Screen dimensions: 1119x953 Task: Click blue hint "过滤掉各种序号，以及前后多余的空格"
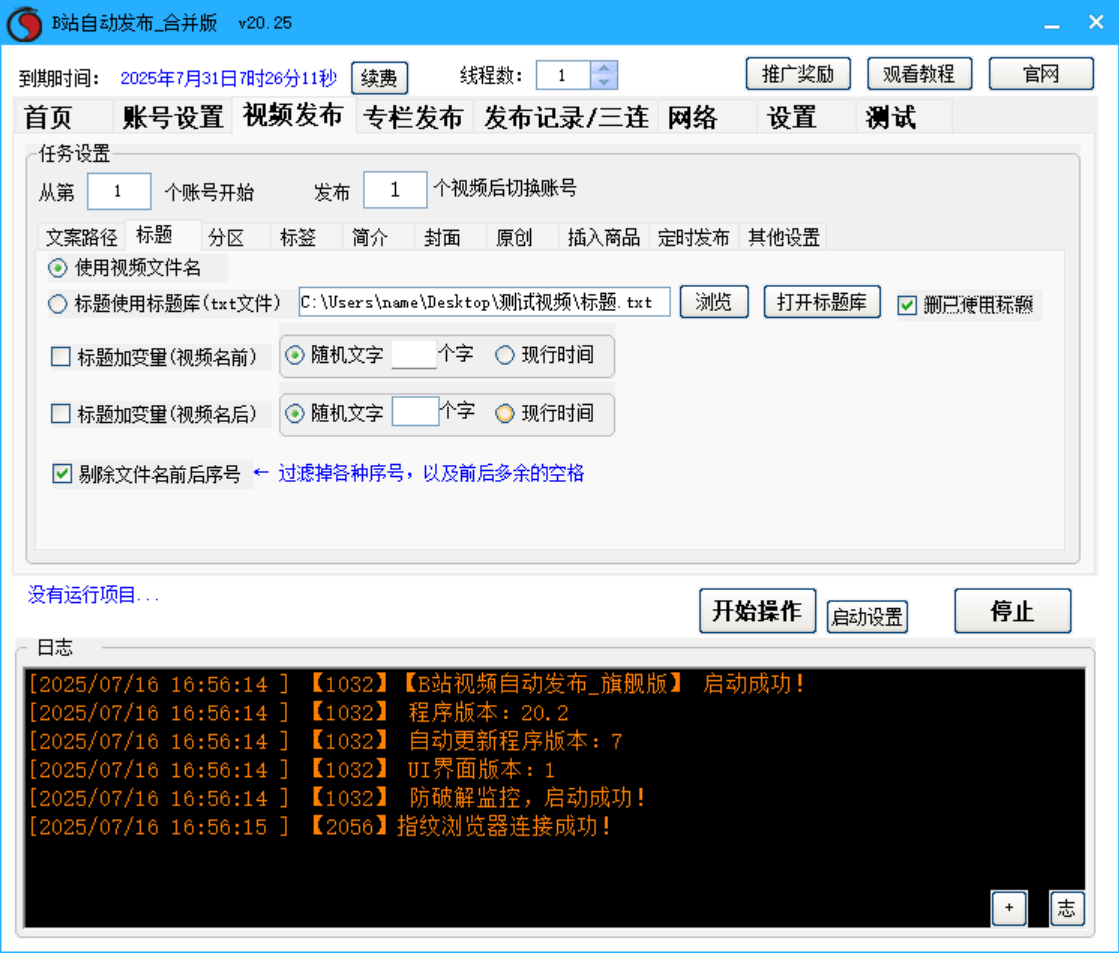[431, 473]
